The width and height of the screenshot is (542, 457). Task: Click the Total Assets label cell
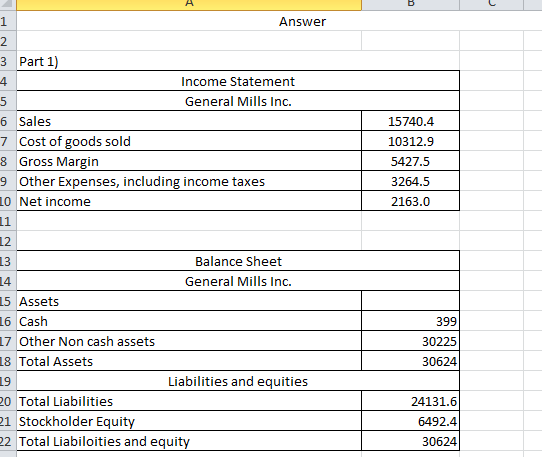click(189, 361)
